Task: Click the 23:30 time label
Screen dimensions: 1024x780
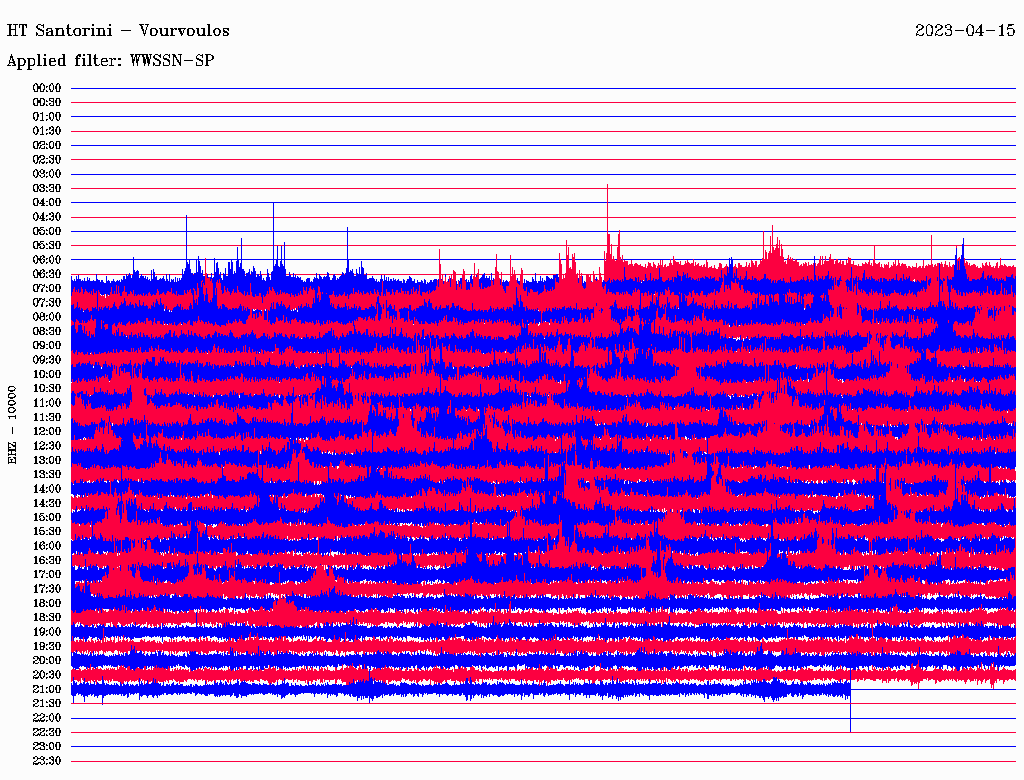Action: 47,761
